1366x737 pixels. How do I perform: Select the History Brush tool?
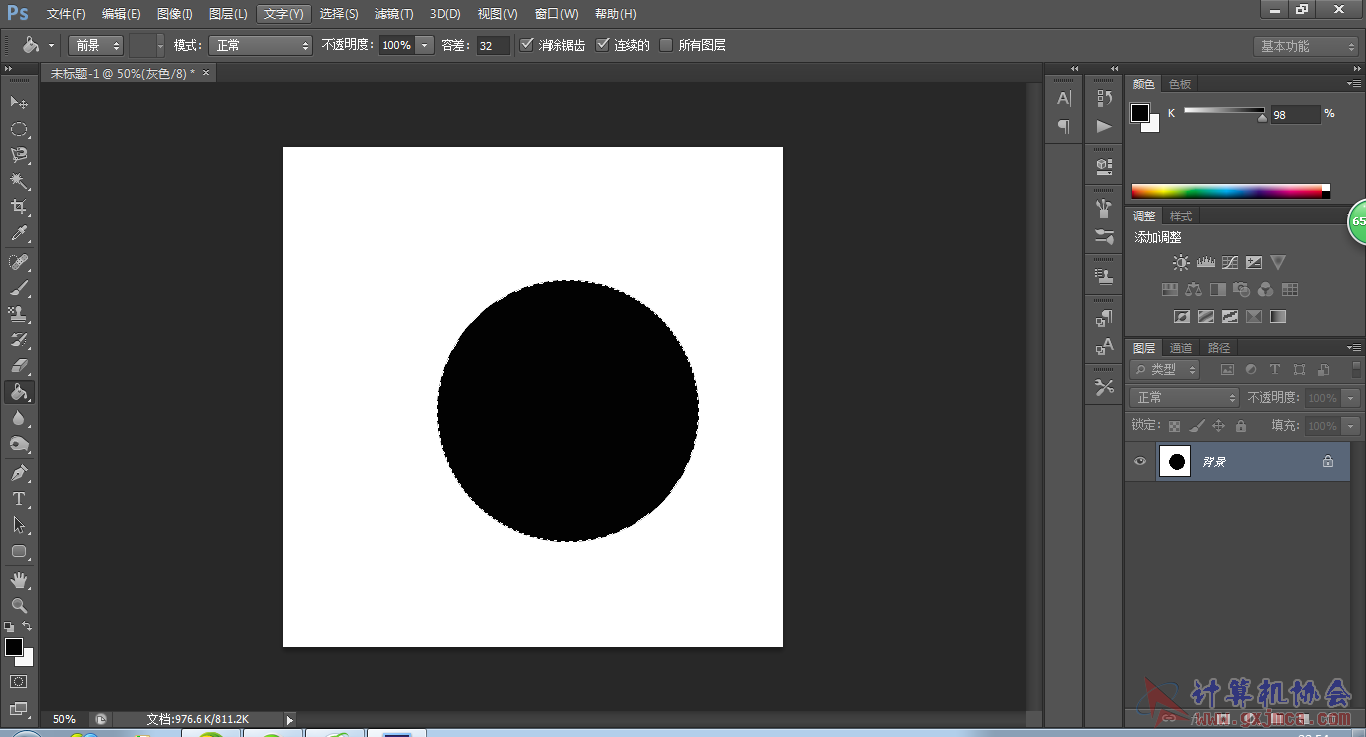coord(19,340)
